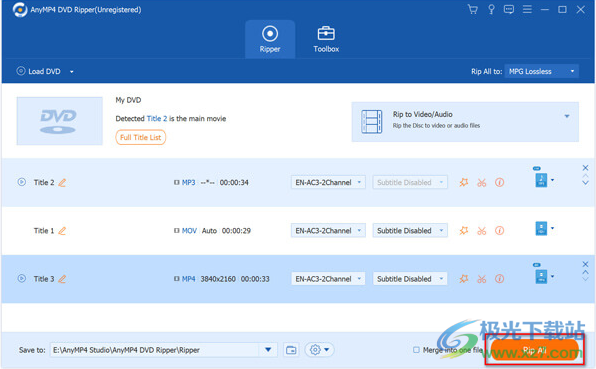Viewport: 596px width, 369px height.
Task: Open settings gear dropdown at bottom
Action: (x=319, y=350)
